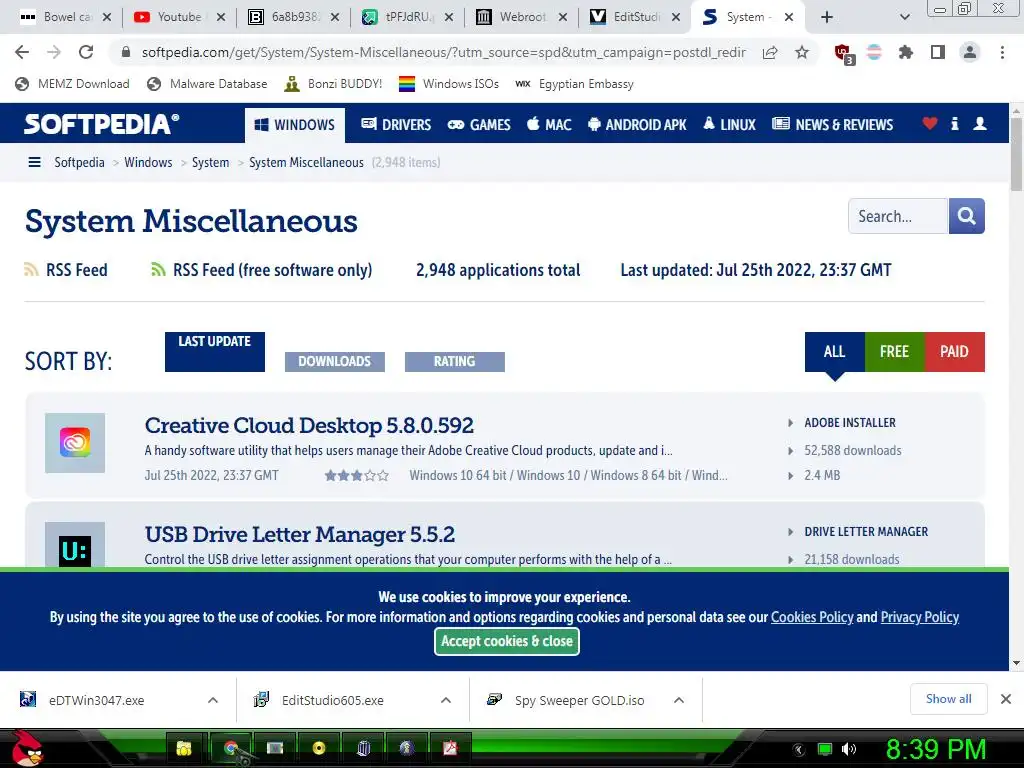The height and width of the screenshot is (768, 1024).
Task: Click the orange RSS Feed icon
Action: click(x=31, y=269)
